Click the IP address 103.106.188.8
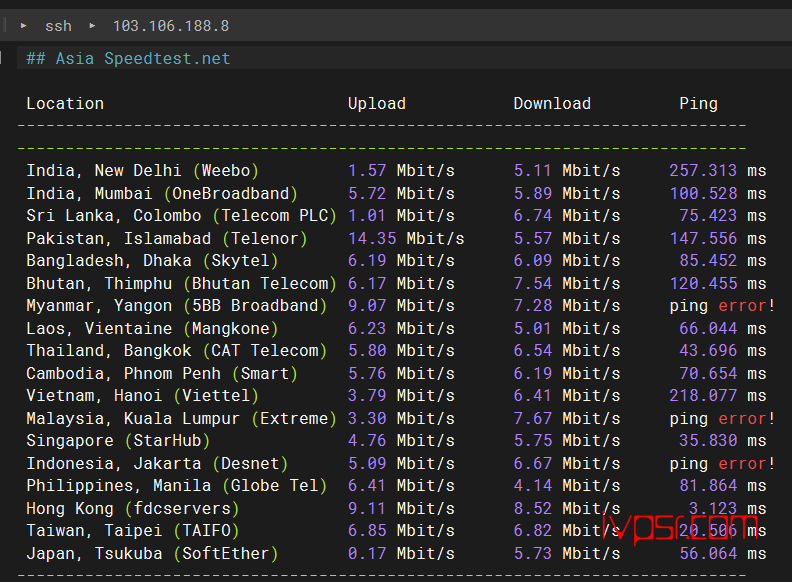 pyautogui.click(x=171, y=26)
